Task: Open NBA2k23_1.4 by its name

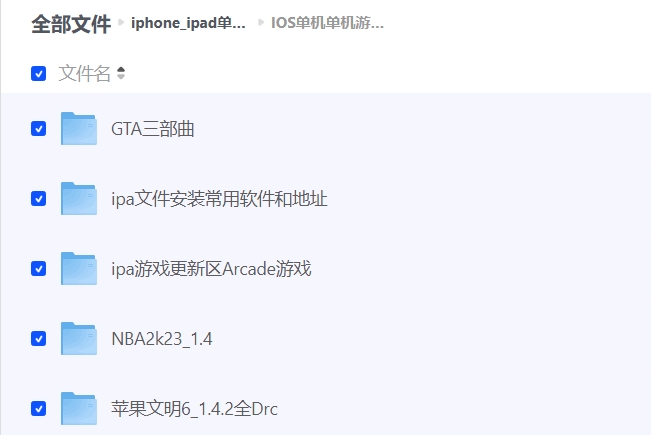Action: coord(162,339)
